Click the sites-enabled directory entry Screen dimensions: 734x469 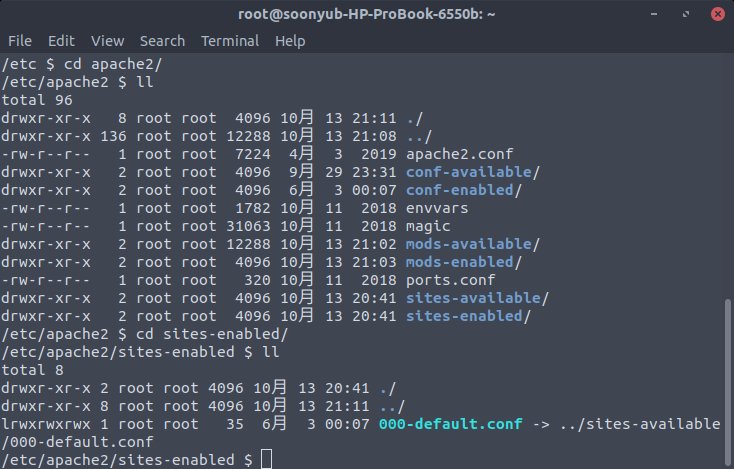[464, 316]
